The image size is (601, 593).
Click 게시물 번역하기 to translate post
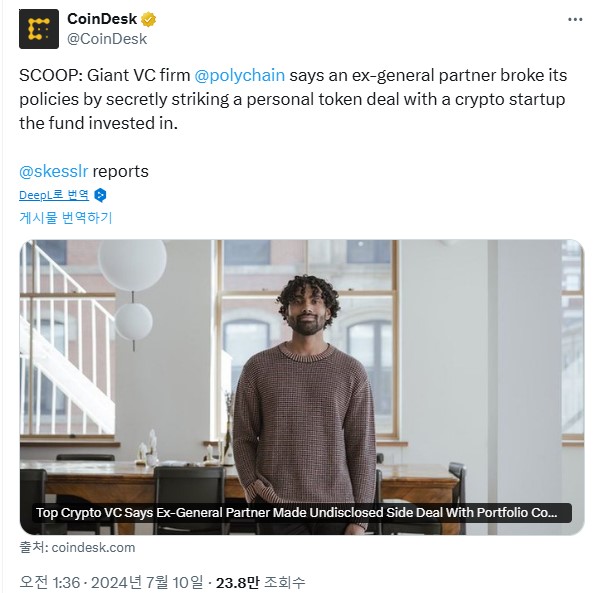(66, 218)
